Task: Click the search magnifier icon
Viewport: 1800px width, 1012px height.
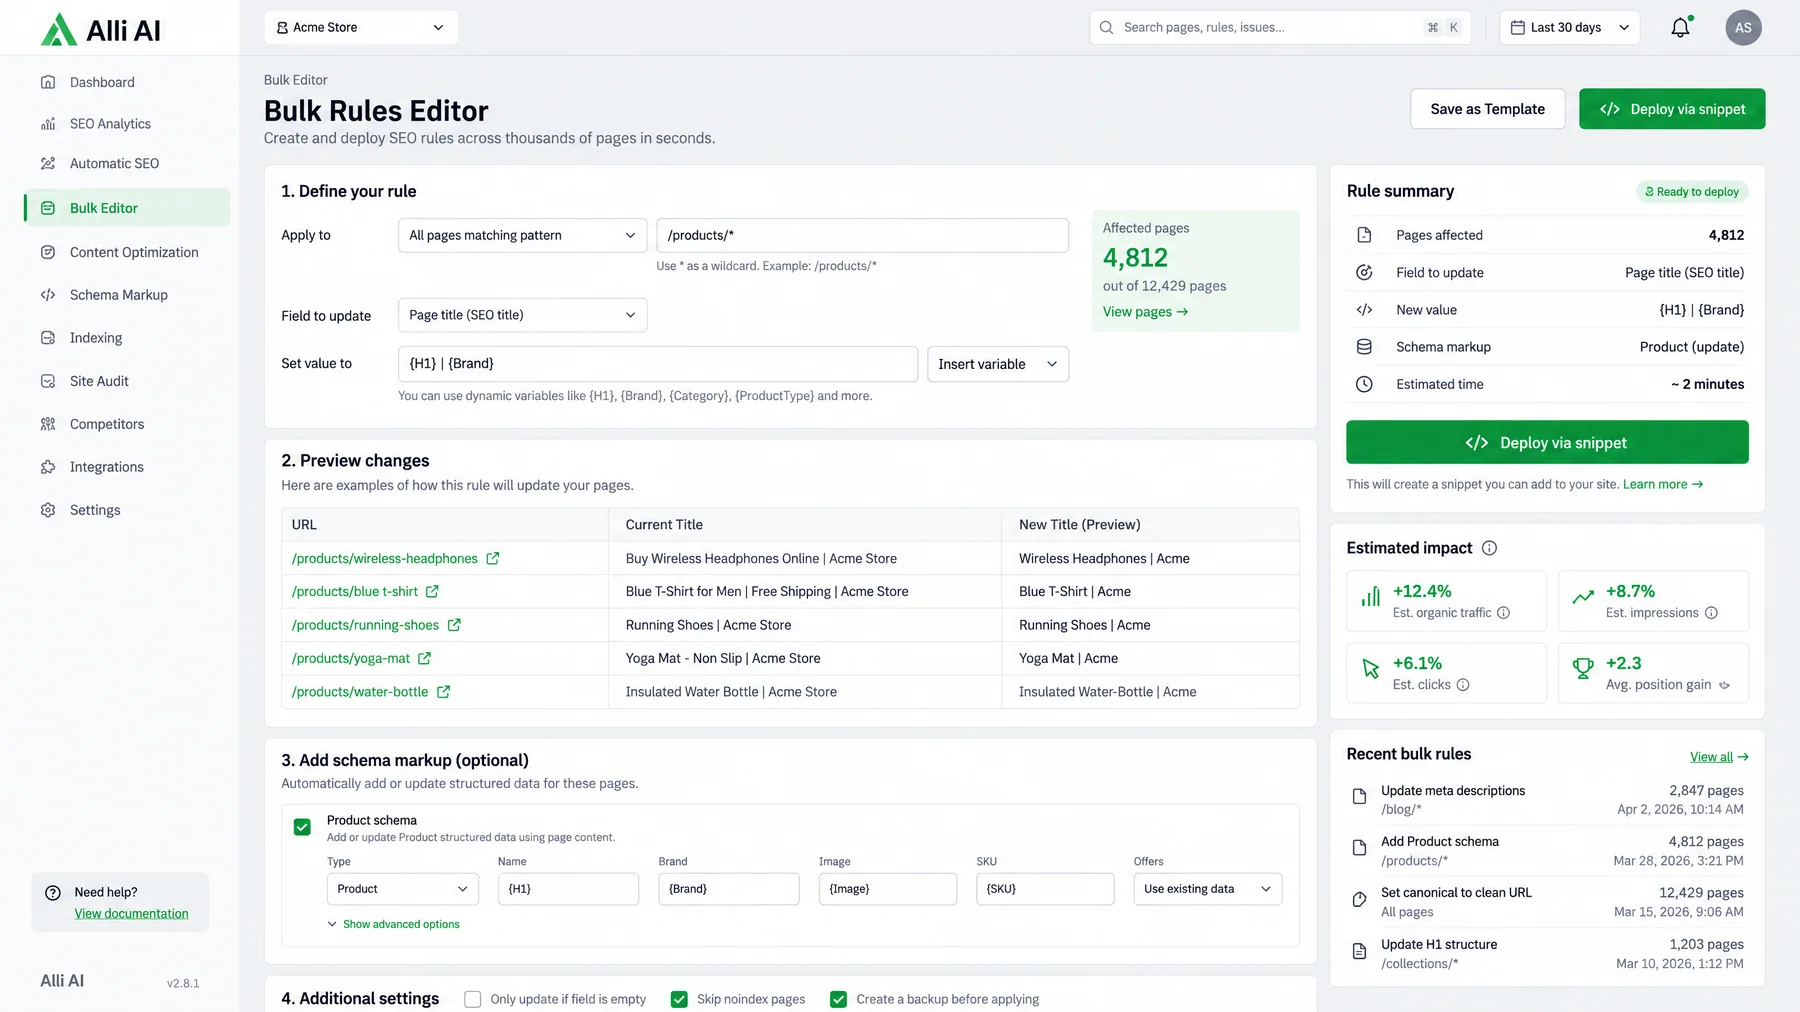Action: click(1106, 28)
